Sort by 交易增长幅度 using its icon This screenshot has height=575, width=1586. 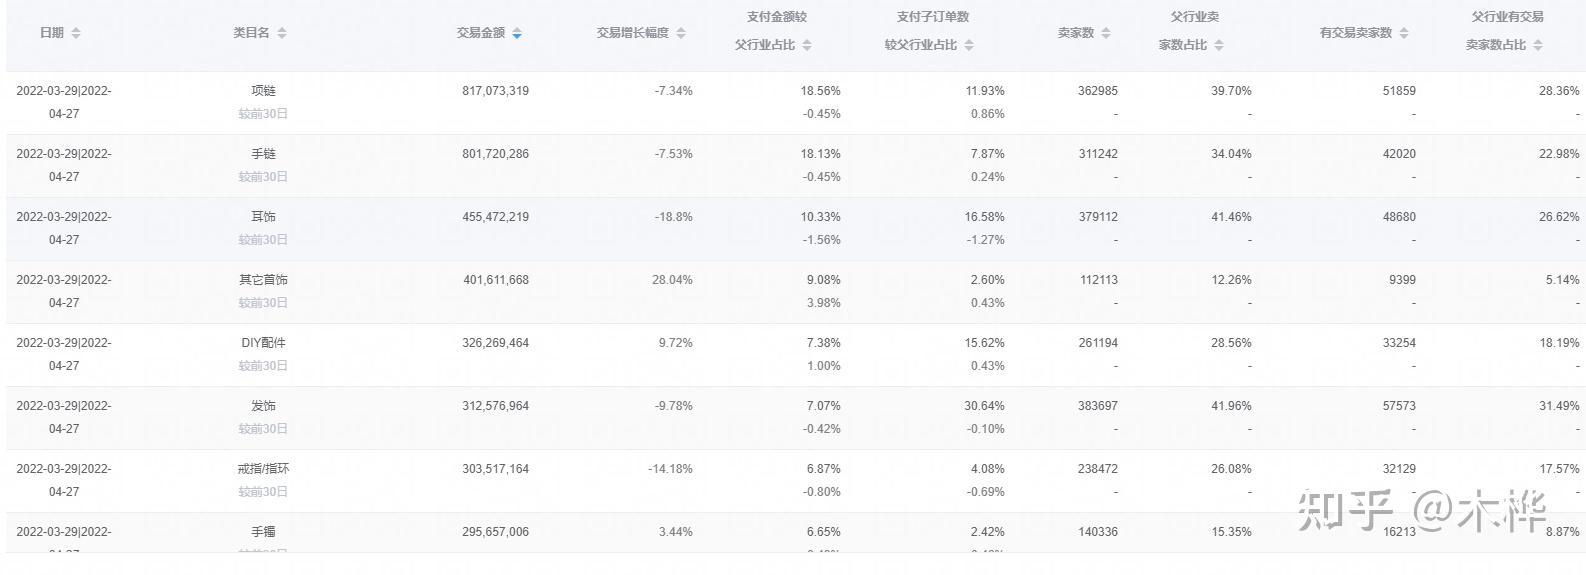(681, 33)
